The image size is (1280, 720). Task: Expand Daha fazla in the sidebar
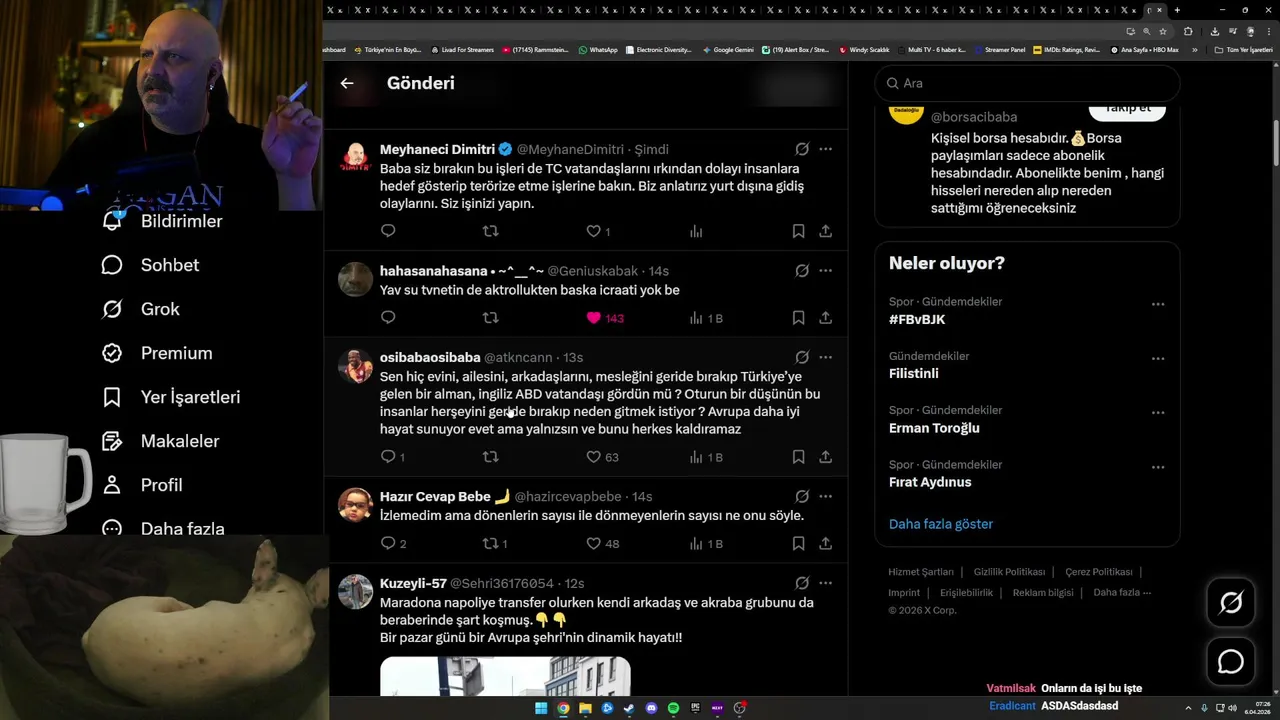pyautogui.click(x=163, y=528)
